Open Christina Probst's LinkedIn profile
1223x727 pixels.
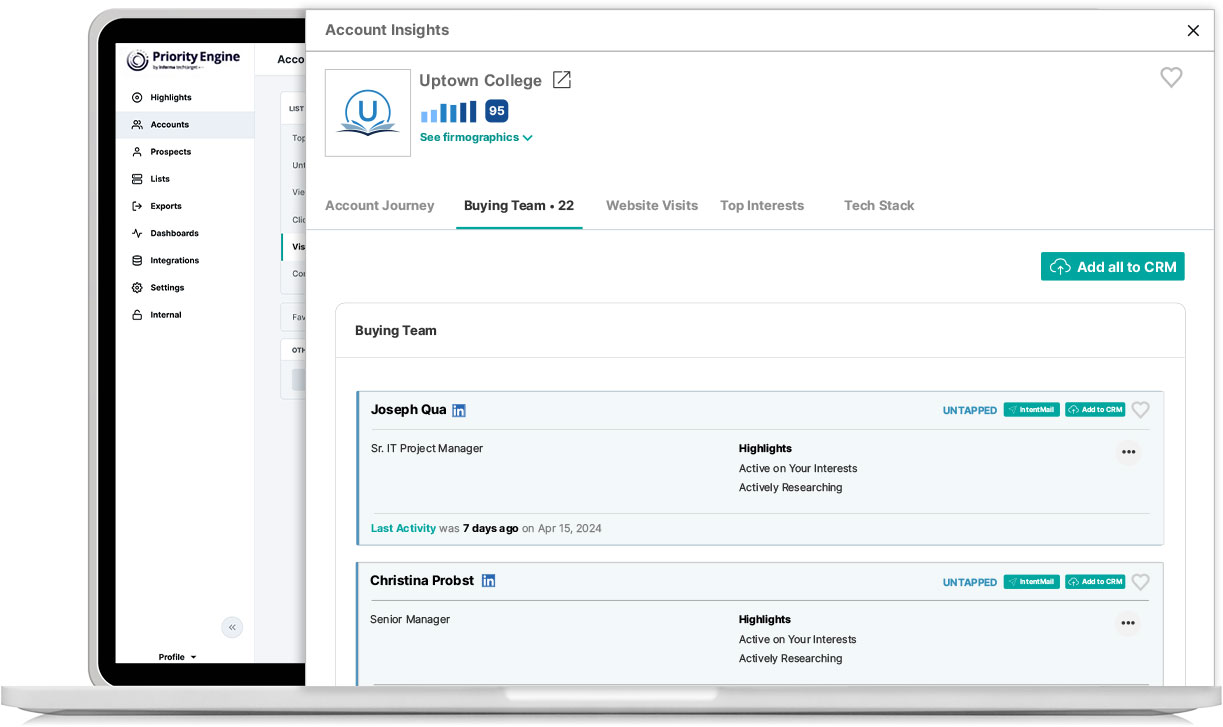click(x=488, y=581)
